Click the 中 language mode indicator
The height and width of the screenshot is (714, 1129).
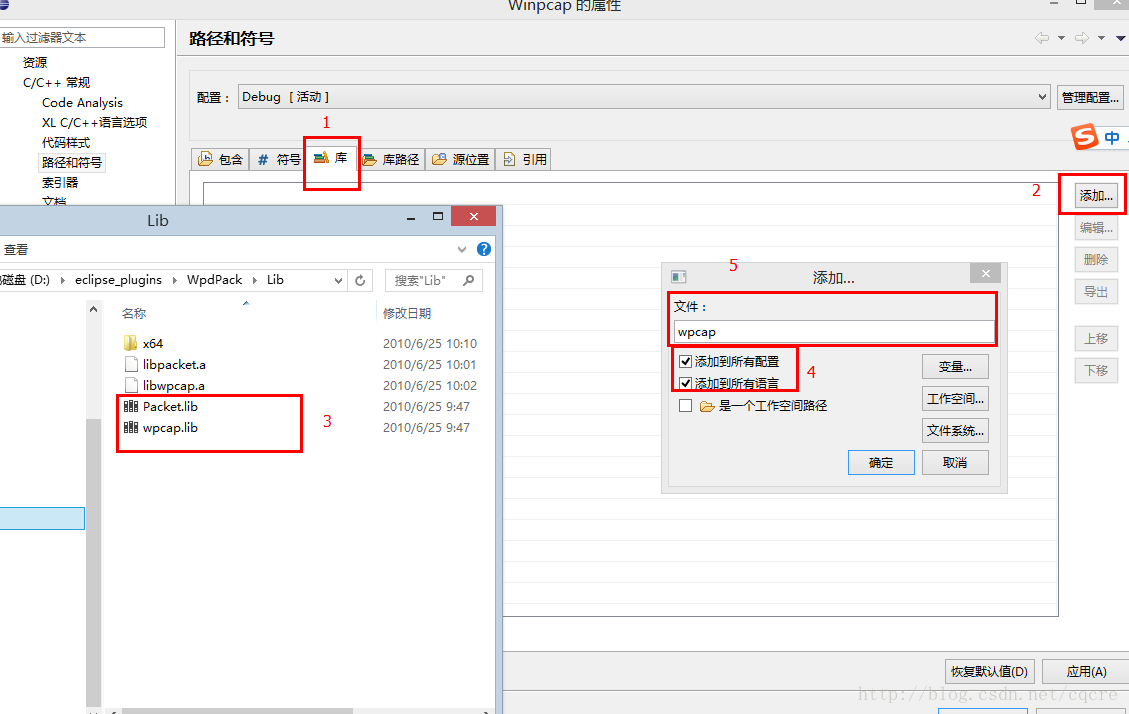coord(1112,137)
